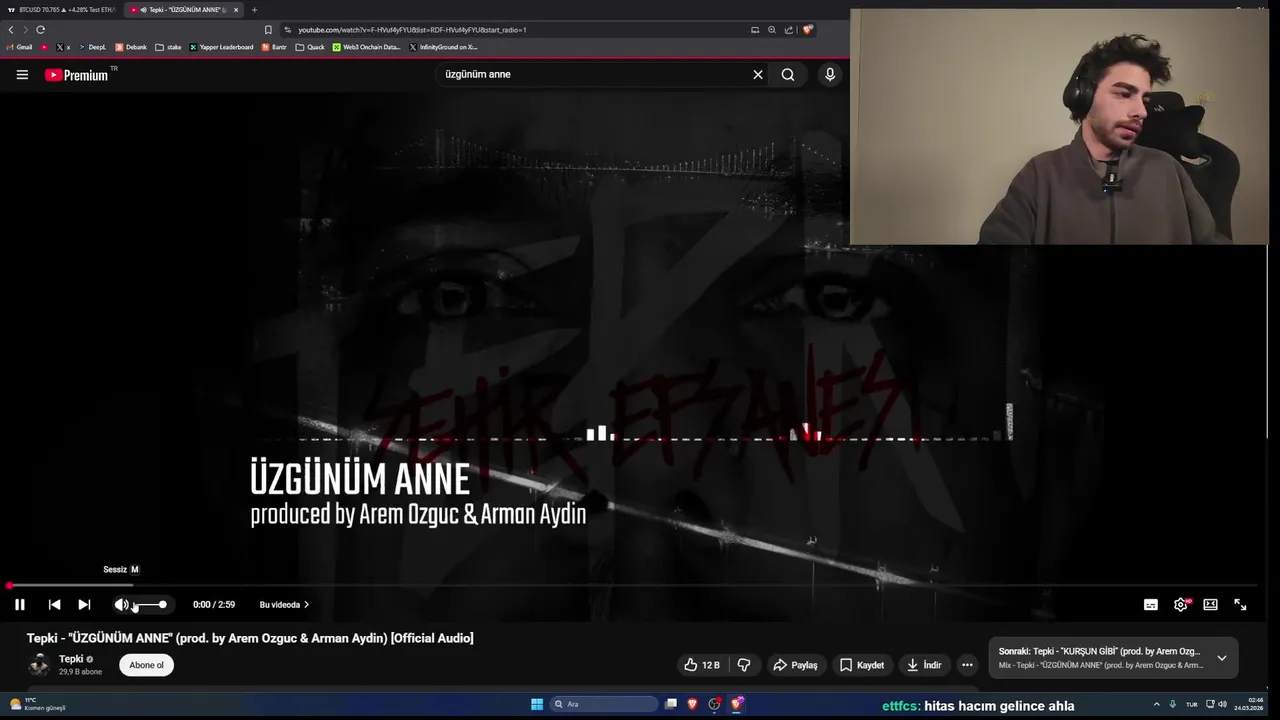The width and height of the screenshot is (1280, 720).
Task: Open player settings gear
Action: pyautogui.click(x=1181, y=605)
